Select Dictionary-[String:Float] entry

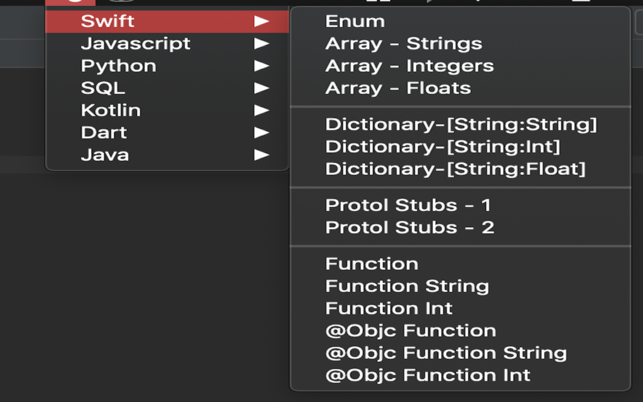coord(460,169)
